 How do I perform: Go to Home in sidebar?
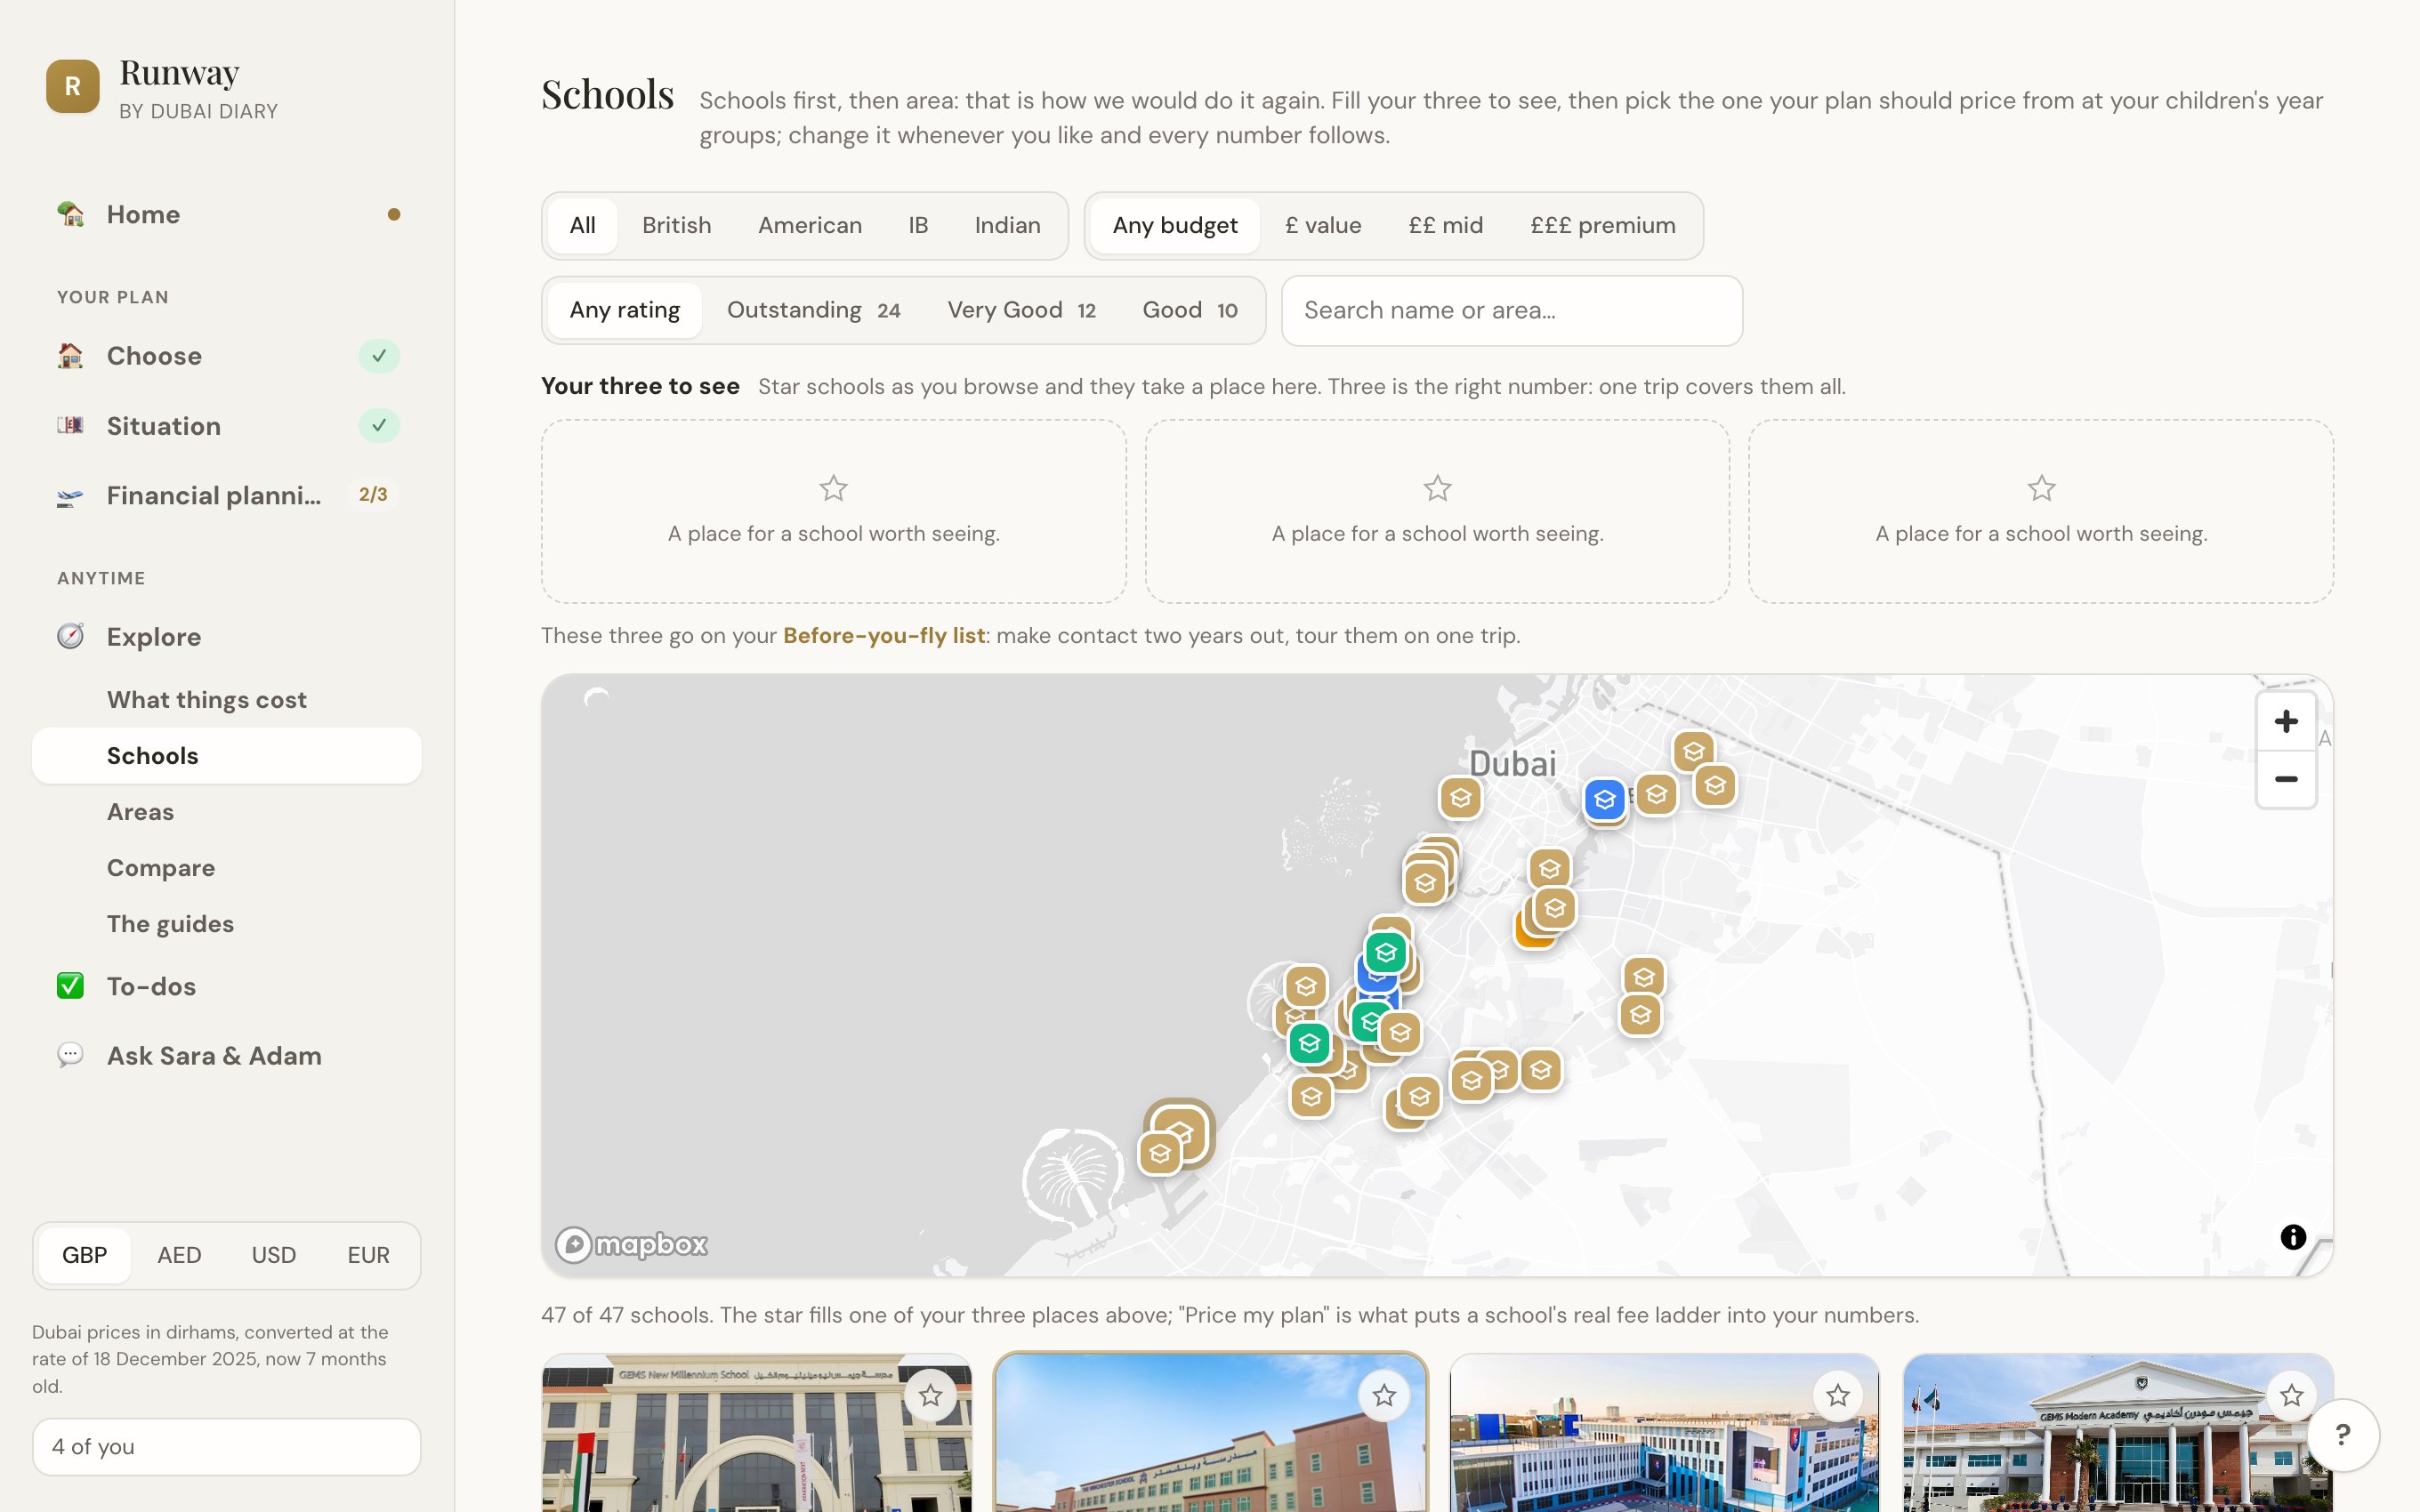pos(226,214)
